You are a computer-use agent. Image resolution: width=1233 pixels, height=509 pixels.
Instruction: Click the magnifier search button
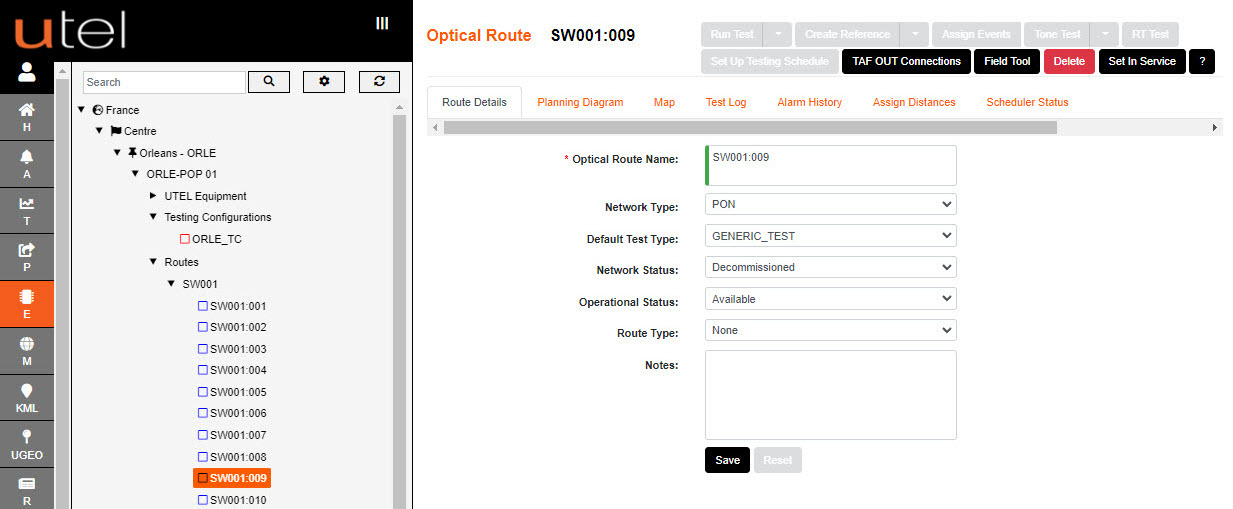(x=269, y=82)
